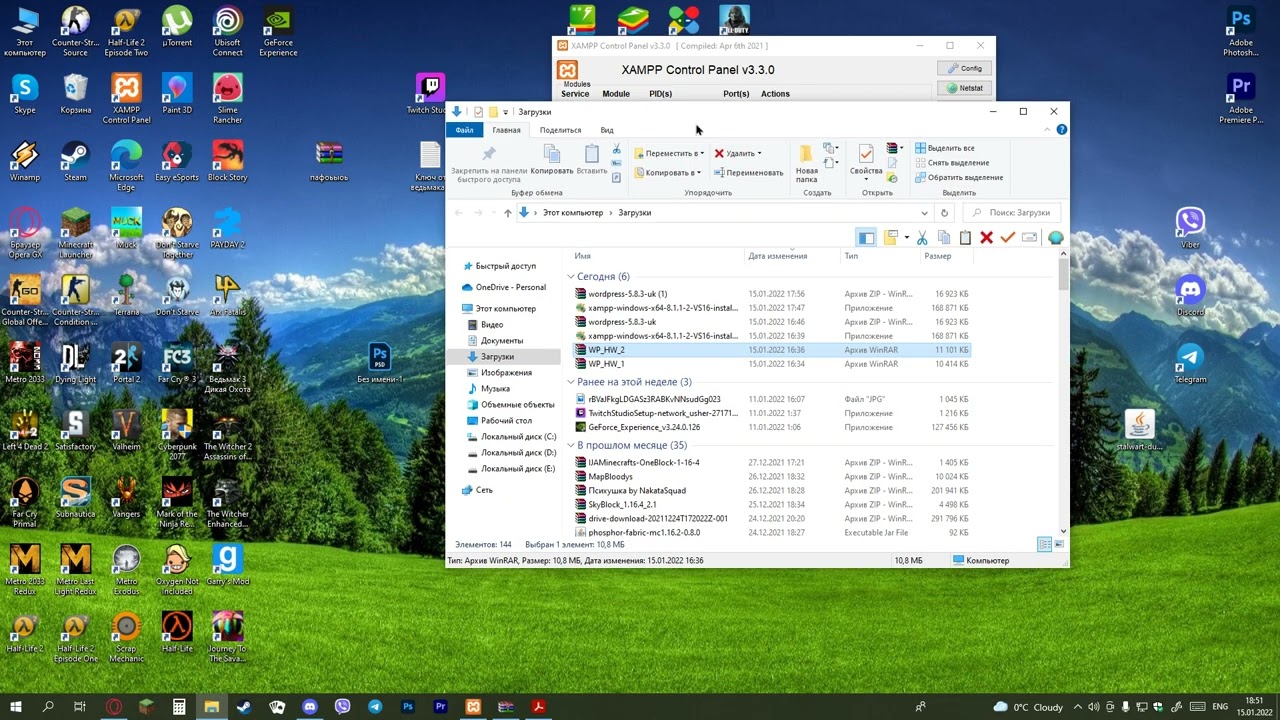Switch to the Вид ribbon tab
This screenshot has height=720, width=1280.
(x=607, y=130)
